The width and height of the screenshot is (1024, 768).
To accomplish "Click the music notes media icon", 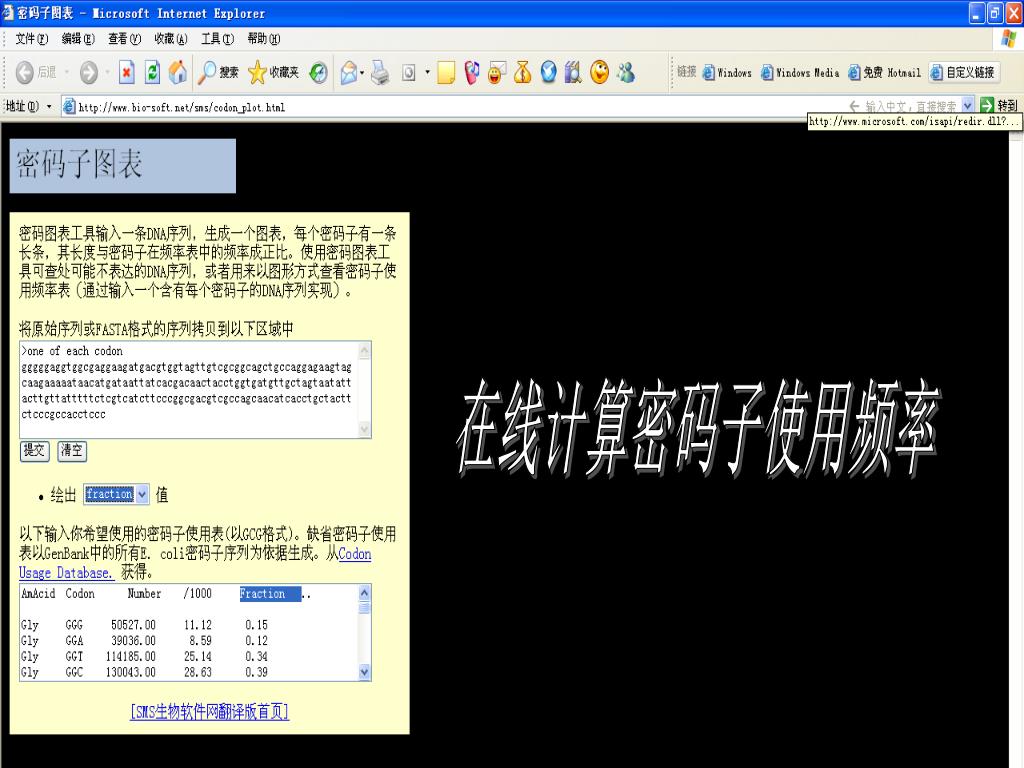I will pyautogui.click(x=472, y=72).
